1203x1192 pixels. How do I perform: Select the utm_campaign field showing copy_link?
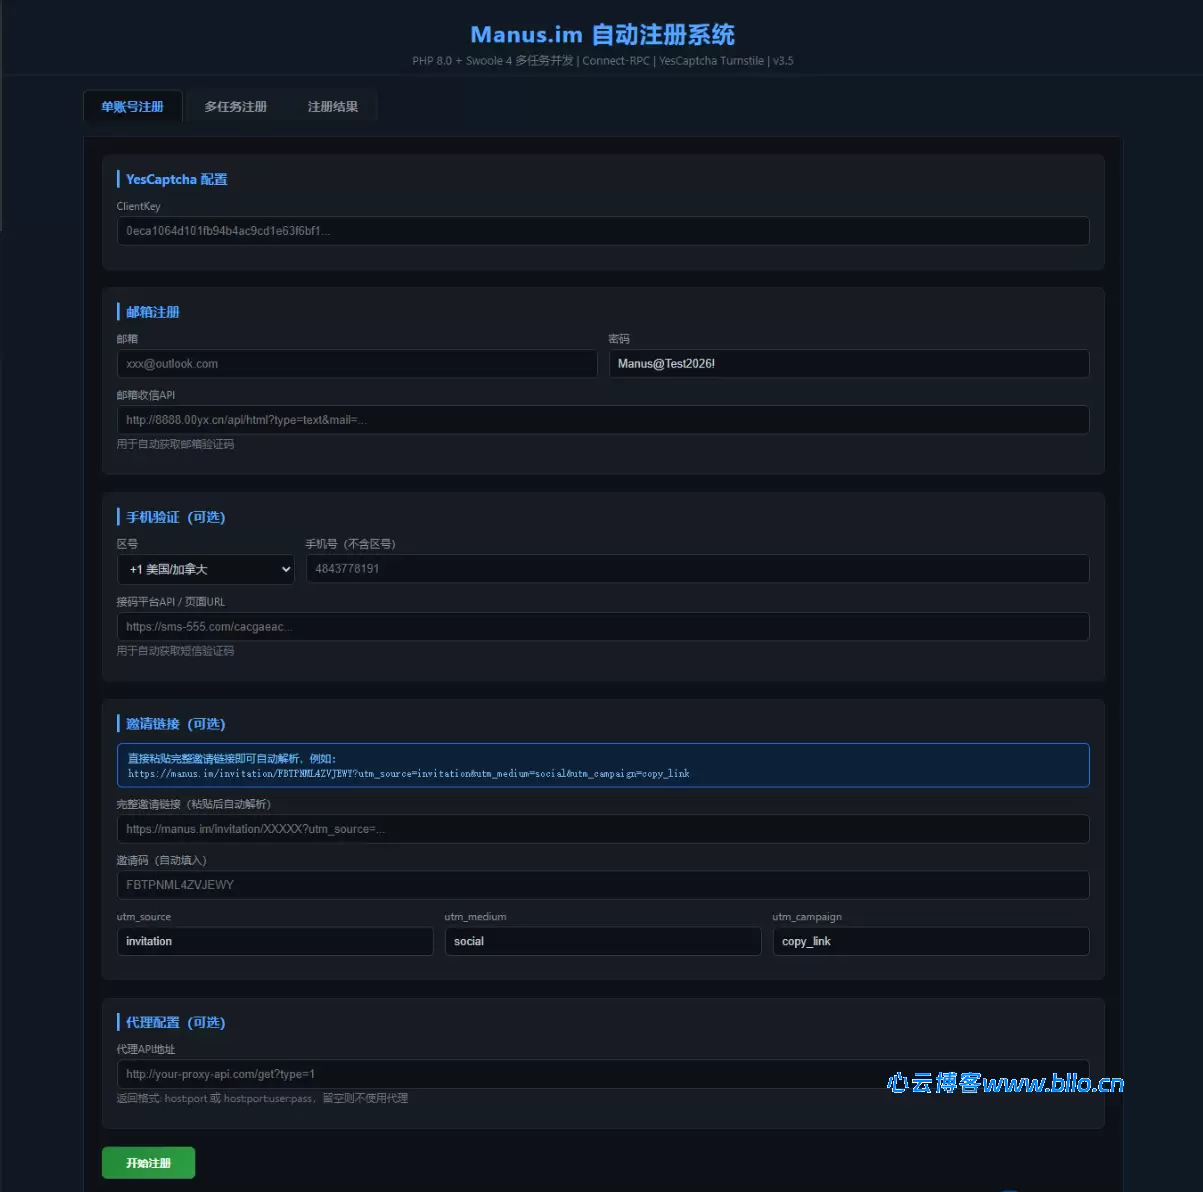[930, 941]
